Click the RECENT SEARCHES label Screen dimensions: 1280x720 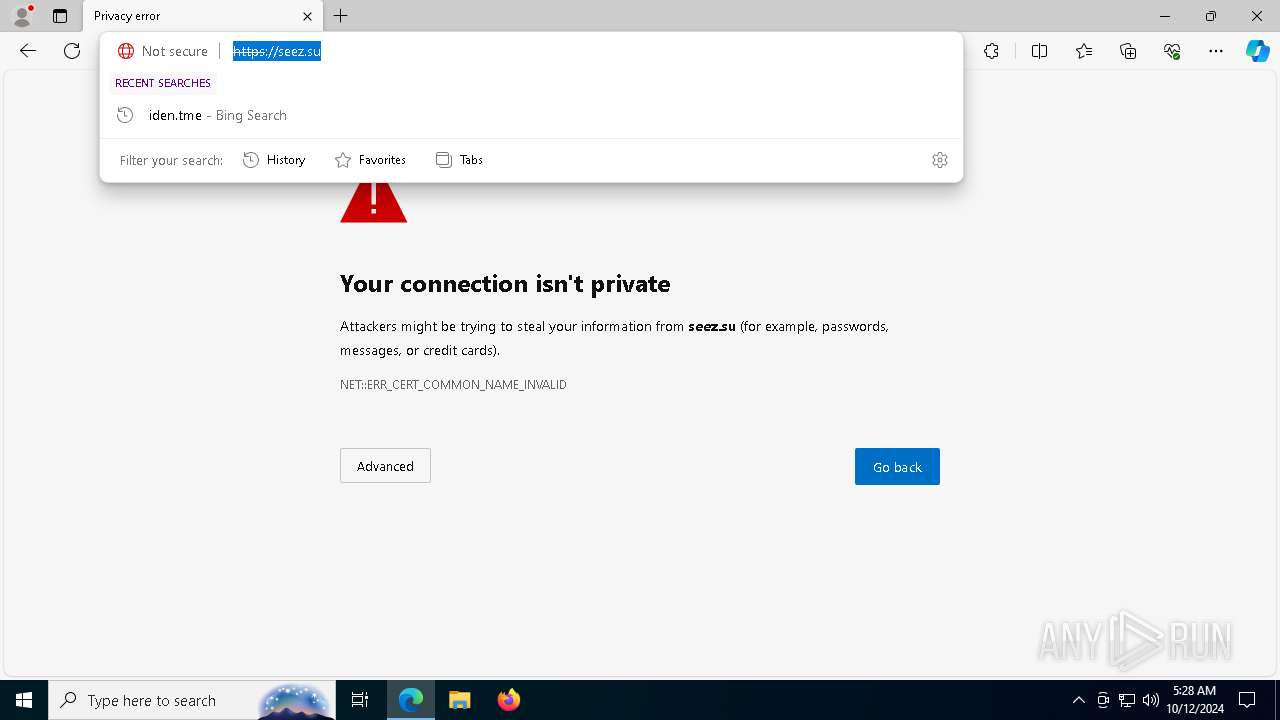pyautogui.click(x=163, y=83)
